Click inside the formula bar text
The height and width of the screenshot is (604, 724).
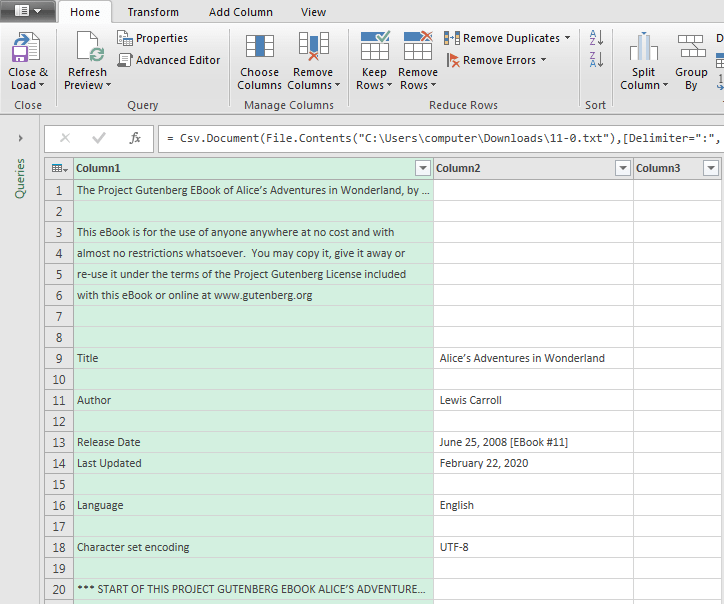[x=440, y=138]
